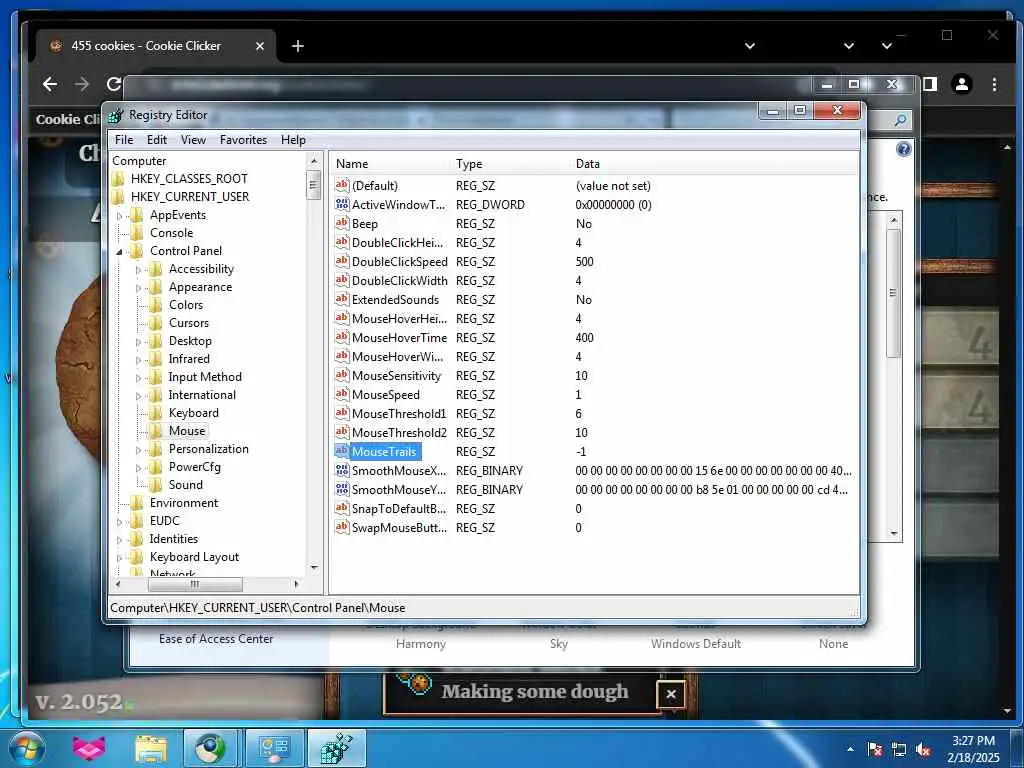Collapse the Control Panel key
Screen dimensions: 1024x768
(120, 251)
